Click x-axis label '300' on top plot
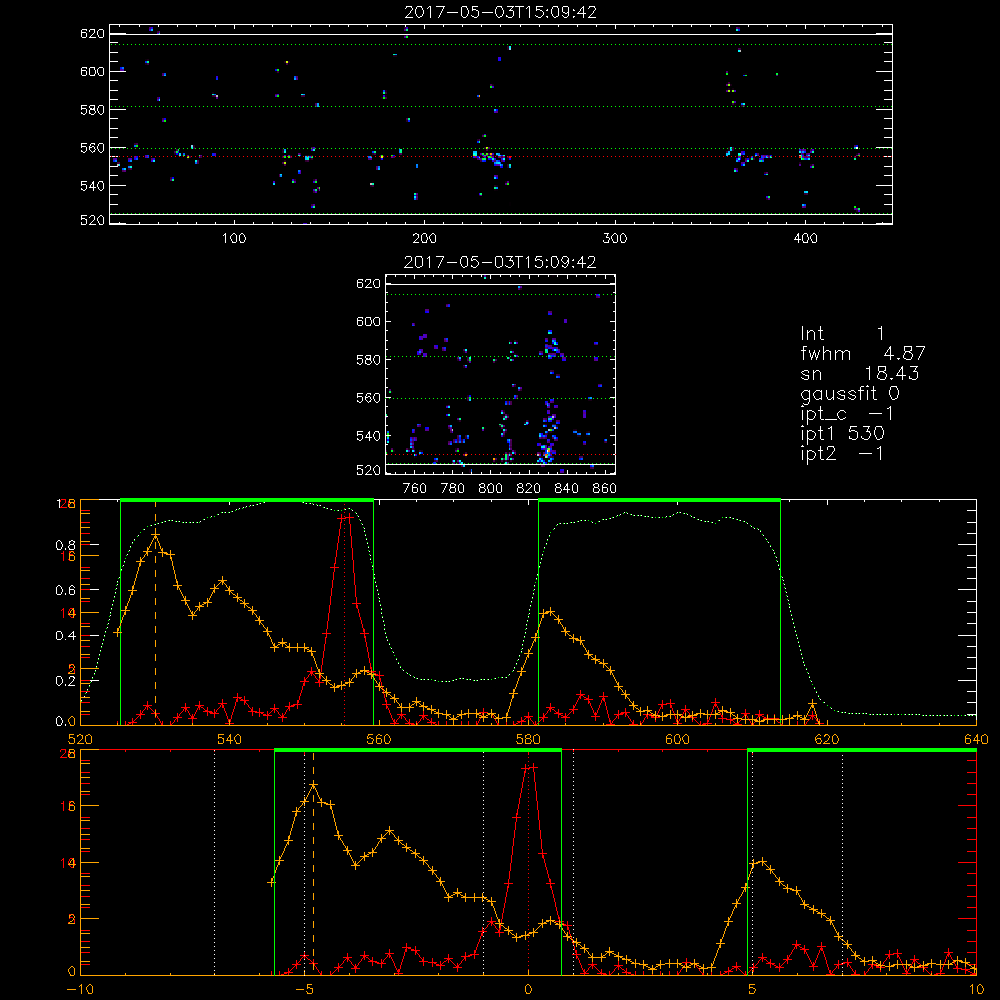 tap(615, 239)
